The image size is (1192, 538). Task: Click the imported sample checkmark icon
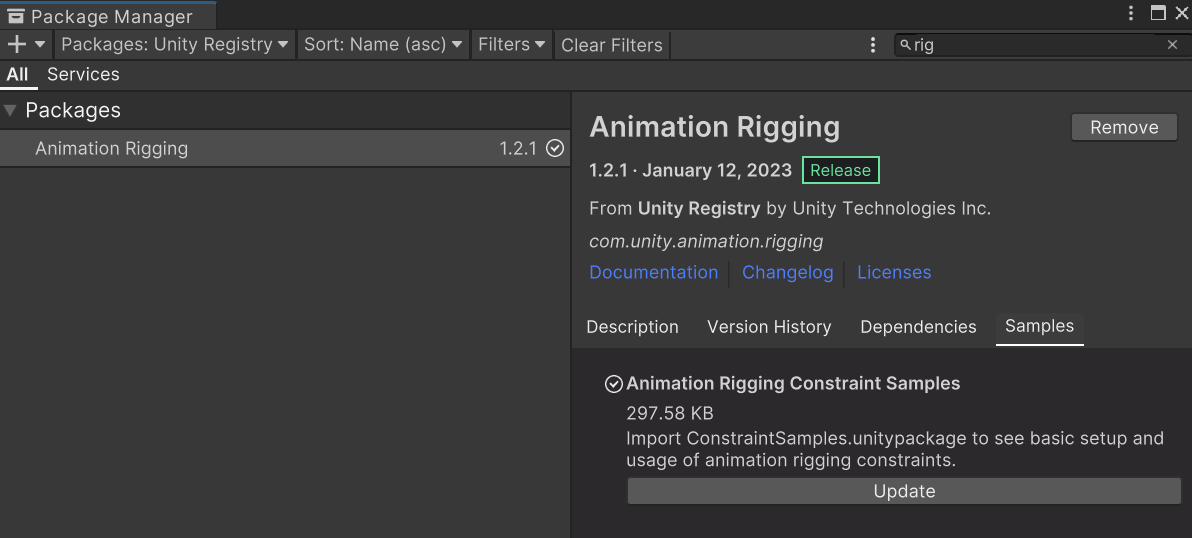click(x=614, y=384)
